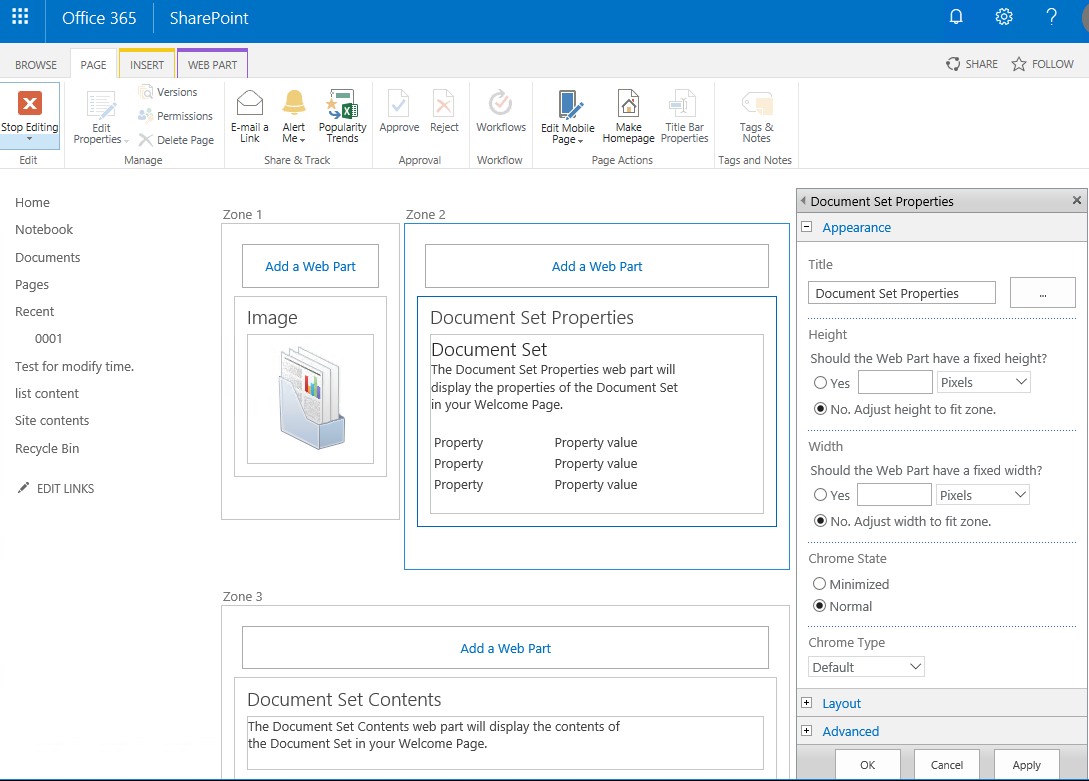1089x781 pixels.
Task: Open Site contents in the navigation
Action: pyautogui.click(x=52, y=421)
